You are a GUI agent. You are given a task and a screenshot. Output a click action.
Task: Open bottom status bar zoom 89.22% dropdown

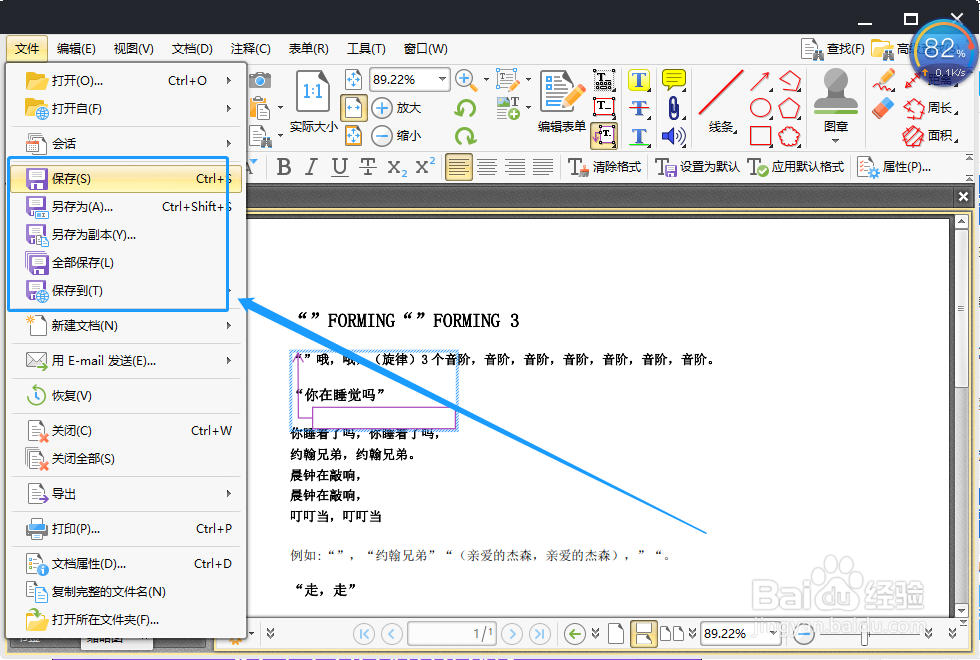click(x=774, y=633)
